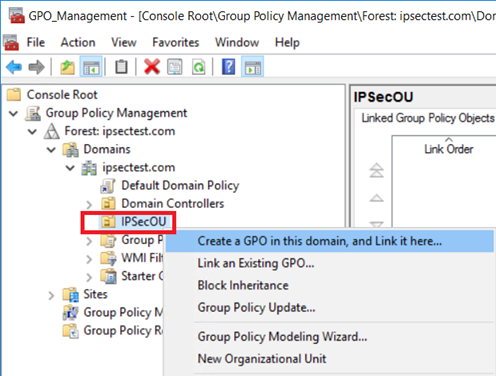Screen dimensions: 496x376
Task: Click the green Refresh toolbar icon
Action: pyautogui.click(x=199, y=67)
